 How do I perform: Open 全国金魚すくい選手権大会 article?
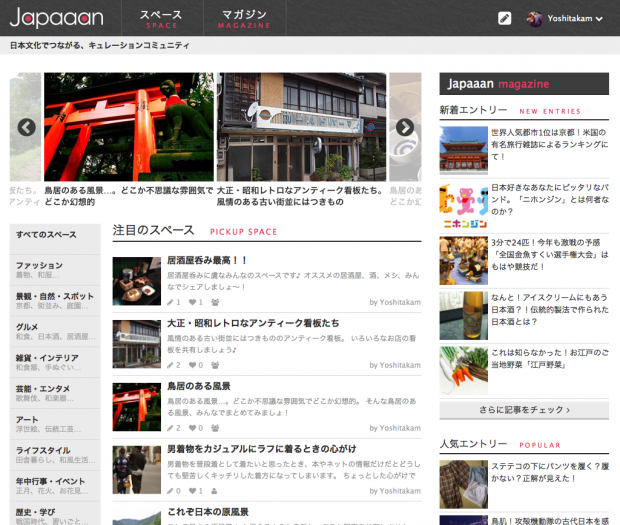(550, 254)
